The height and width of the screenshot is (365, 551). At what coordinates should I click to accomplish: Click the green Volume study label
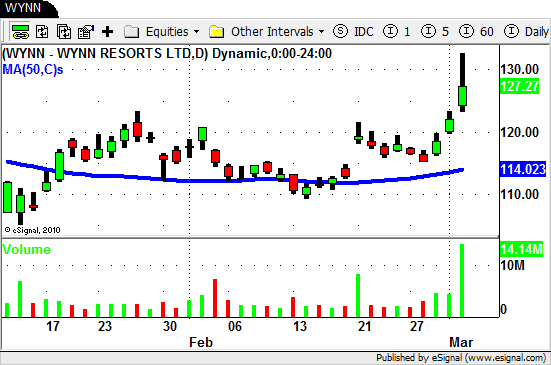pos(27,249)
